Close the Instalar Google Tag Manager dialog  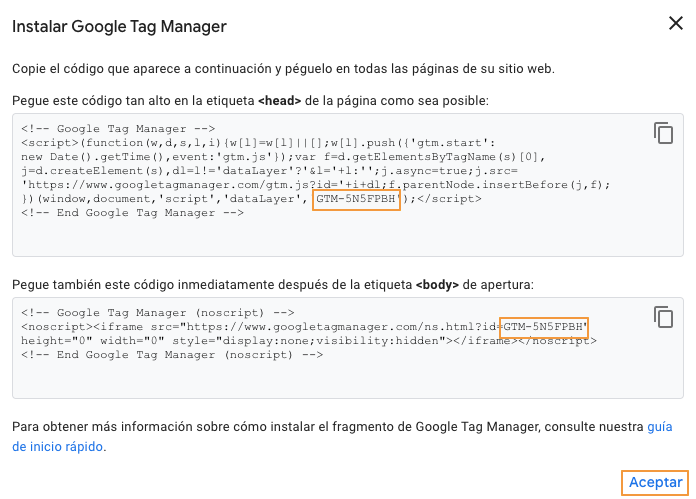675,23
